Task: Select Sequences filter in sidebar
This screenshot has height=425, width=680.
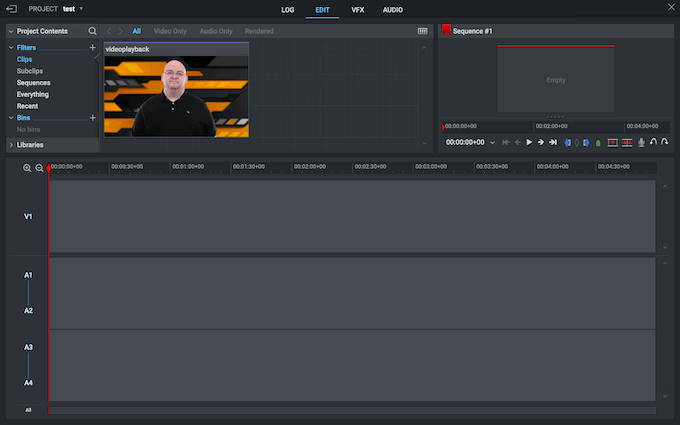Action: (33, 83)
